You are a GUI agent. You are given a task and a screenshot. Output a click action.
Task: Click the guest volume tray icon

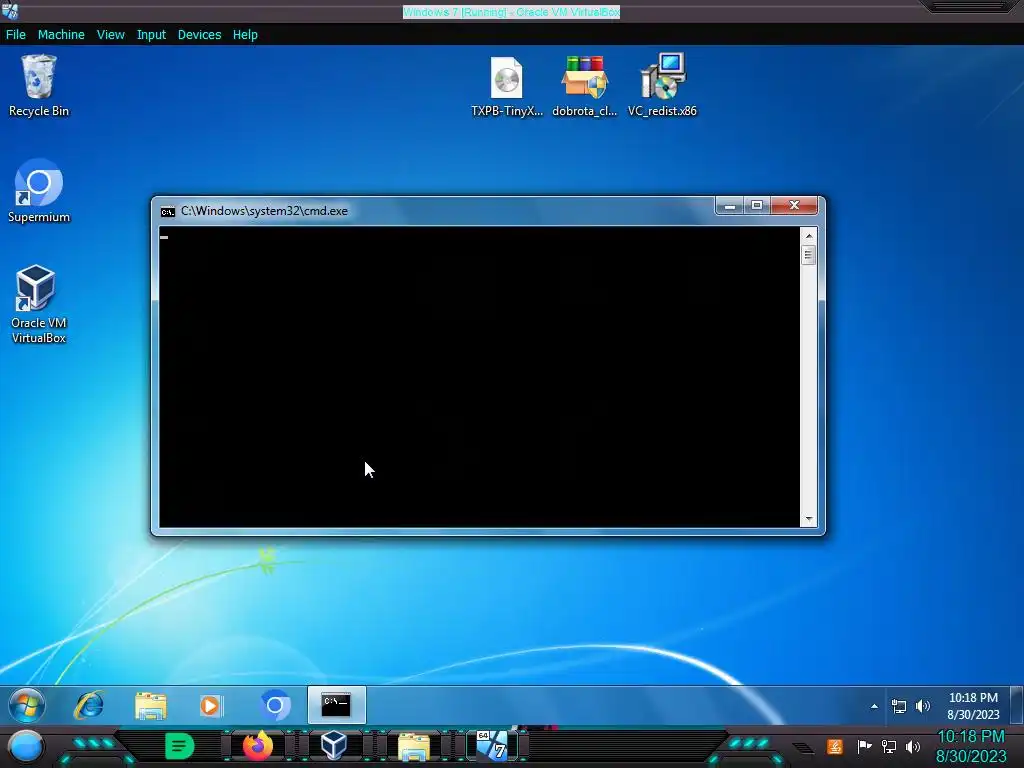click(923, 706)
